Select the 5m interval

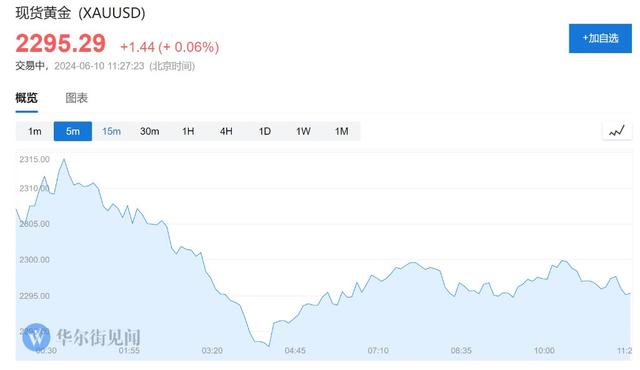coord(73,131)
